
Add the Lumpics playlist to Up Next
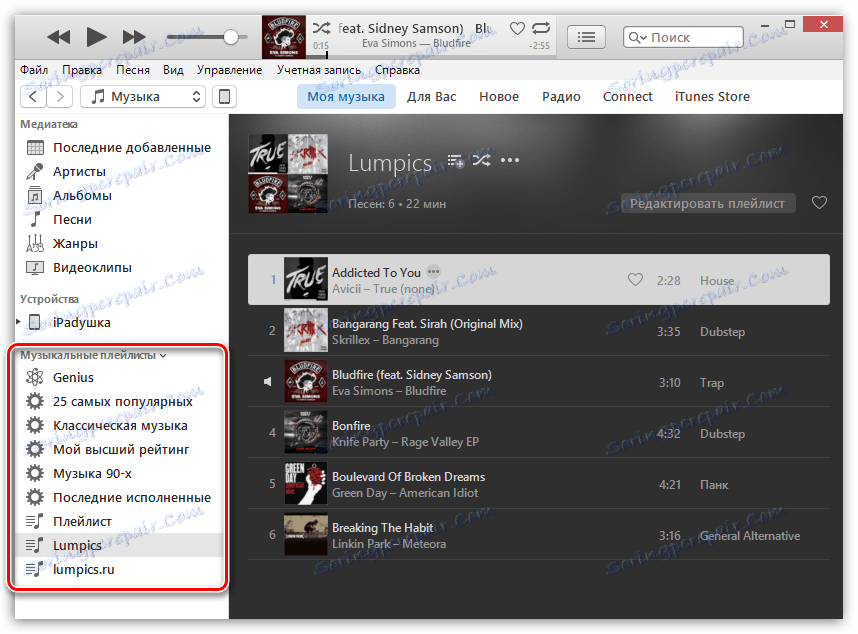tap(455, 161)
